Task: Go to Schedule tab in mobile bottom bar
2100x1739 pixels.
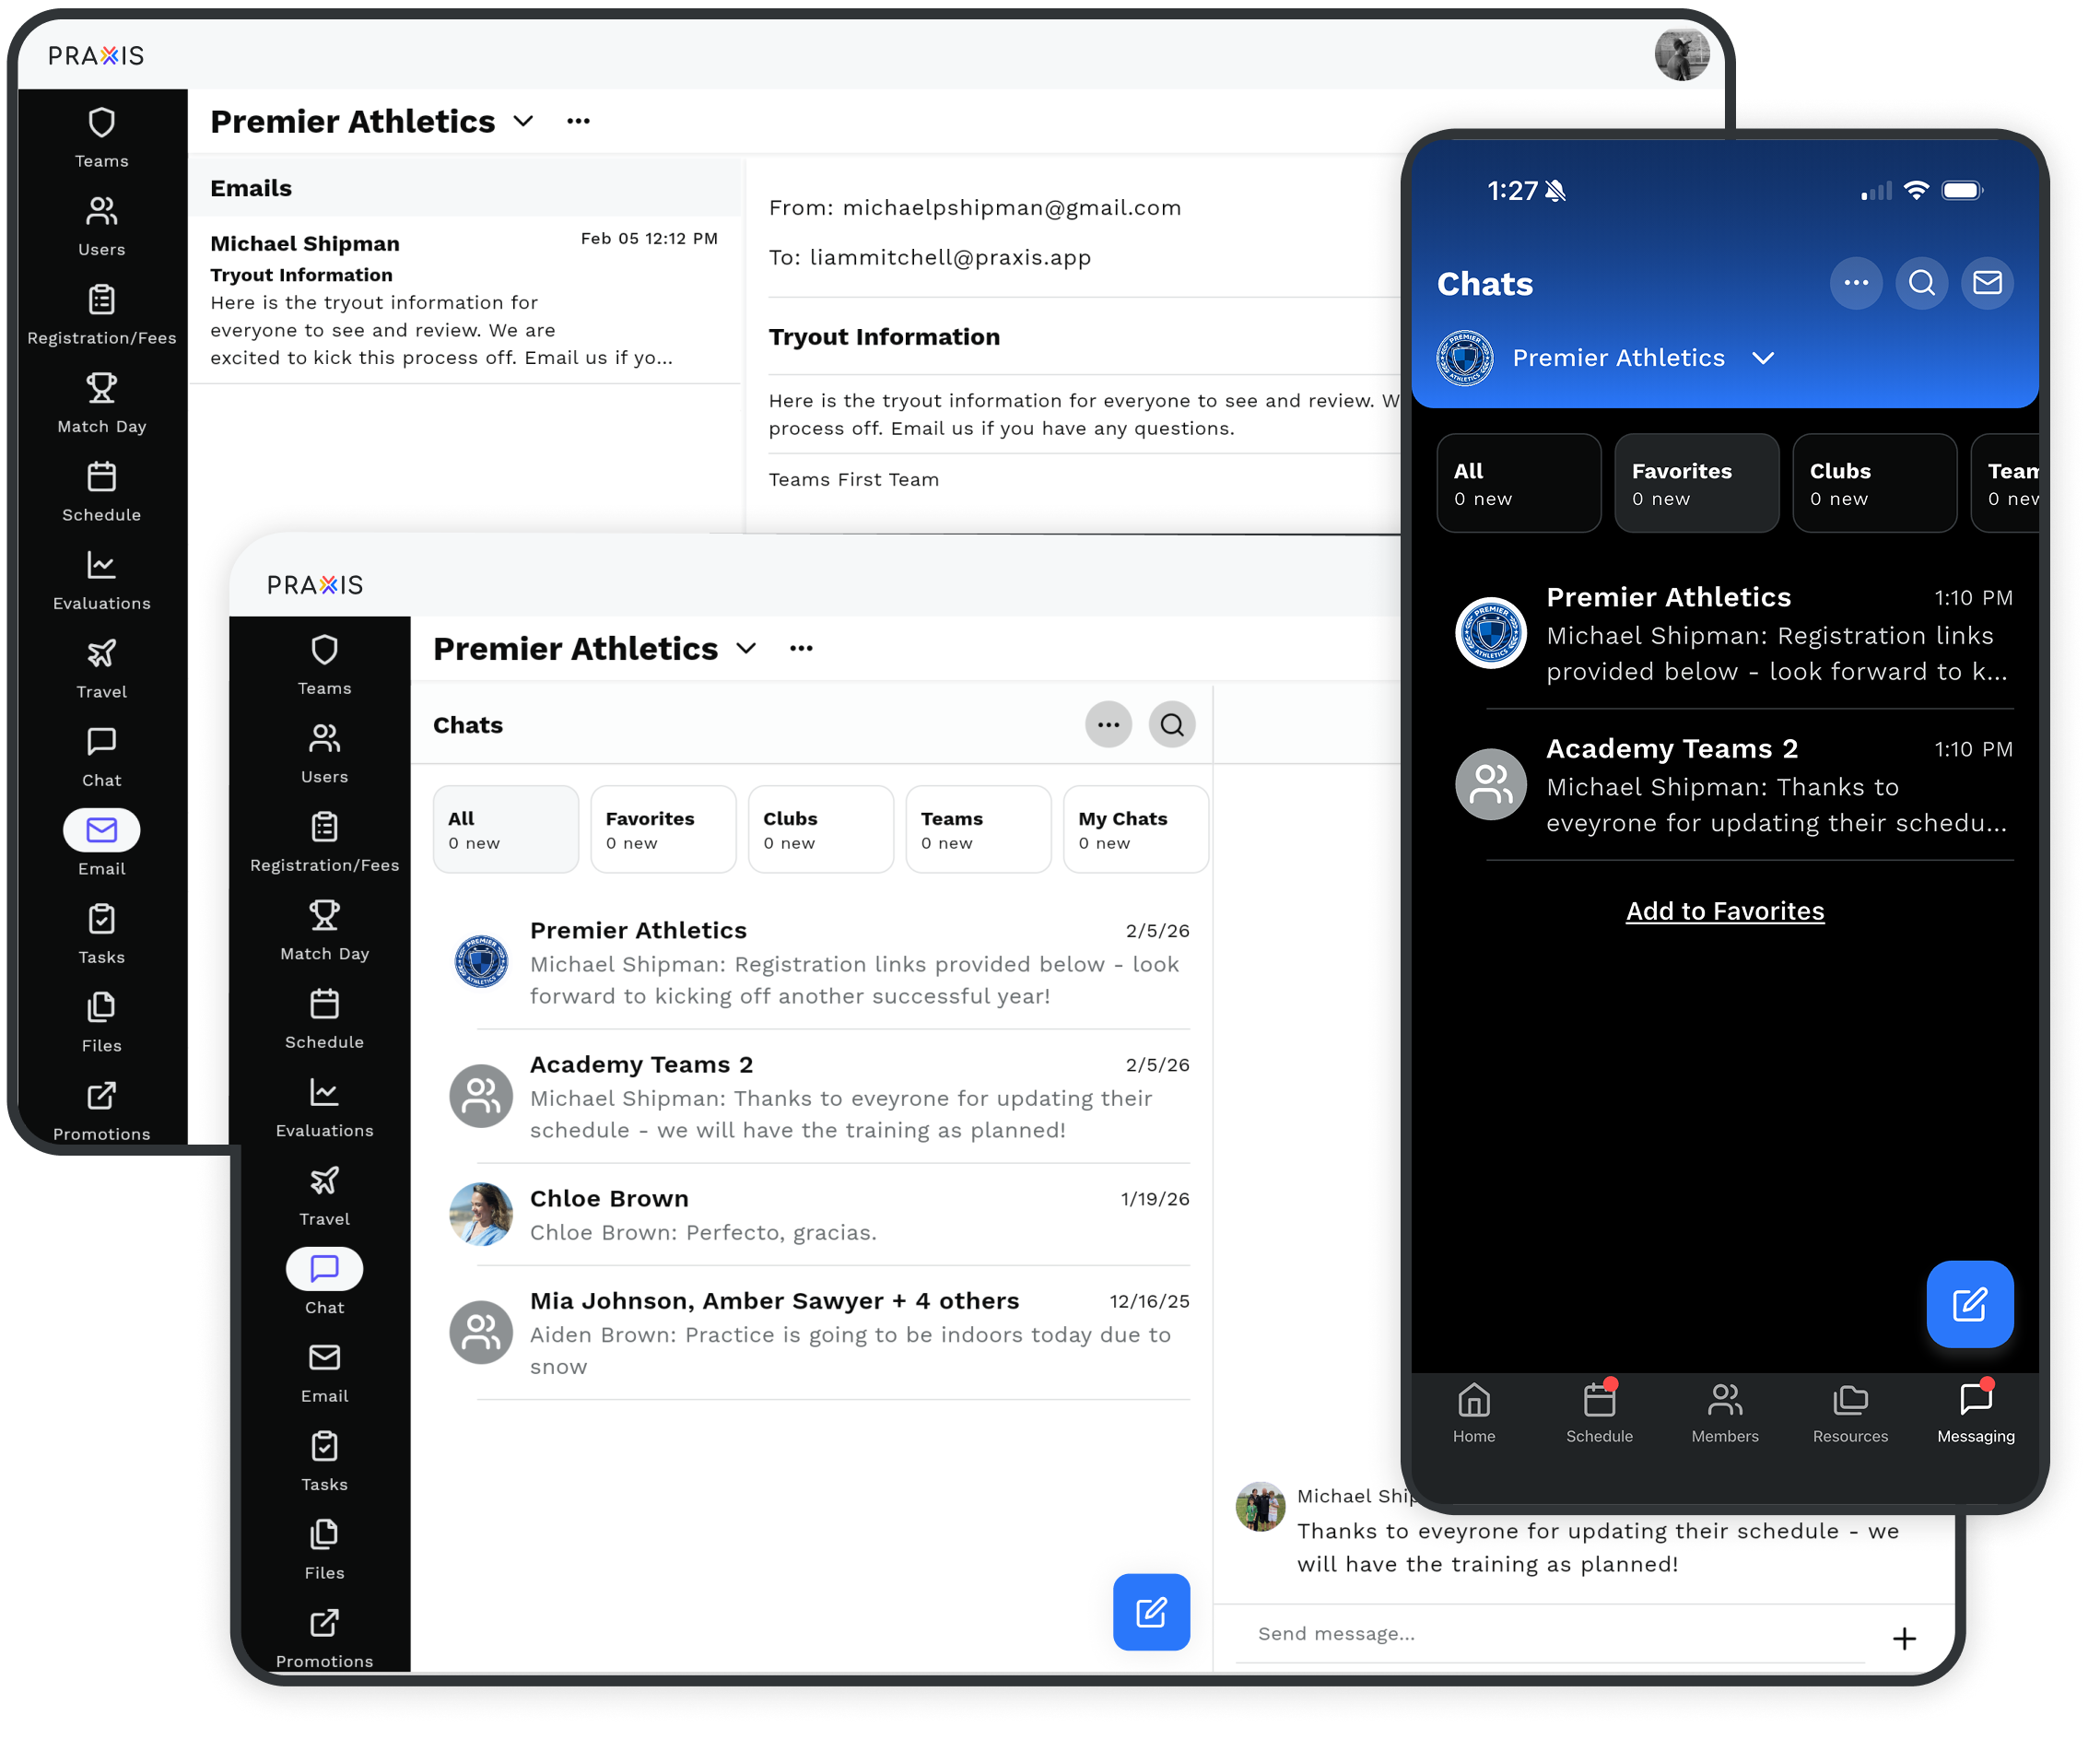Action: click(1598, 1412)
